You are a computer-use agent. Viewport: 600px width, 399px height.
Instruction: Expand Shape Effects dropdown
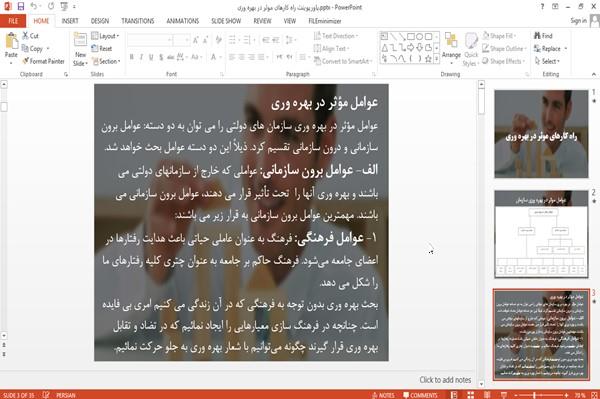coord(503,61)
